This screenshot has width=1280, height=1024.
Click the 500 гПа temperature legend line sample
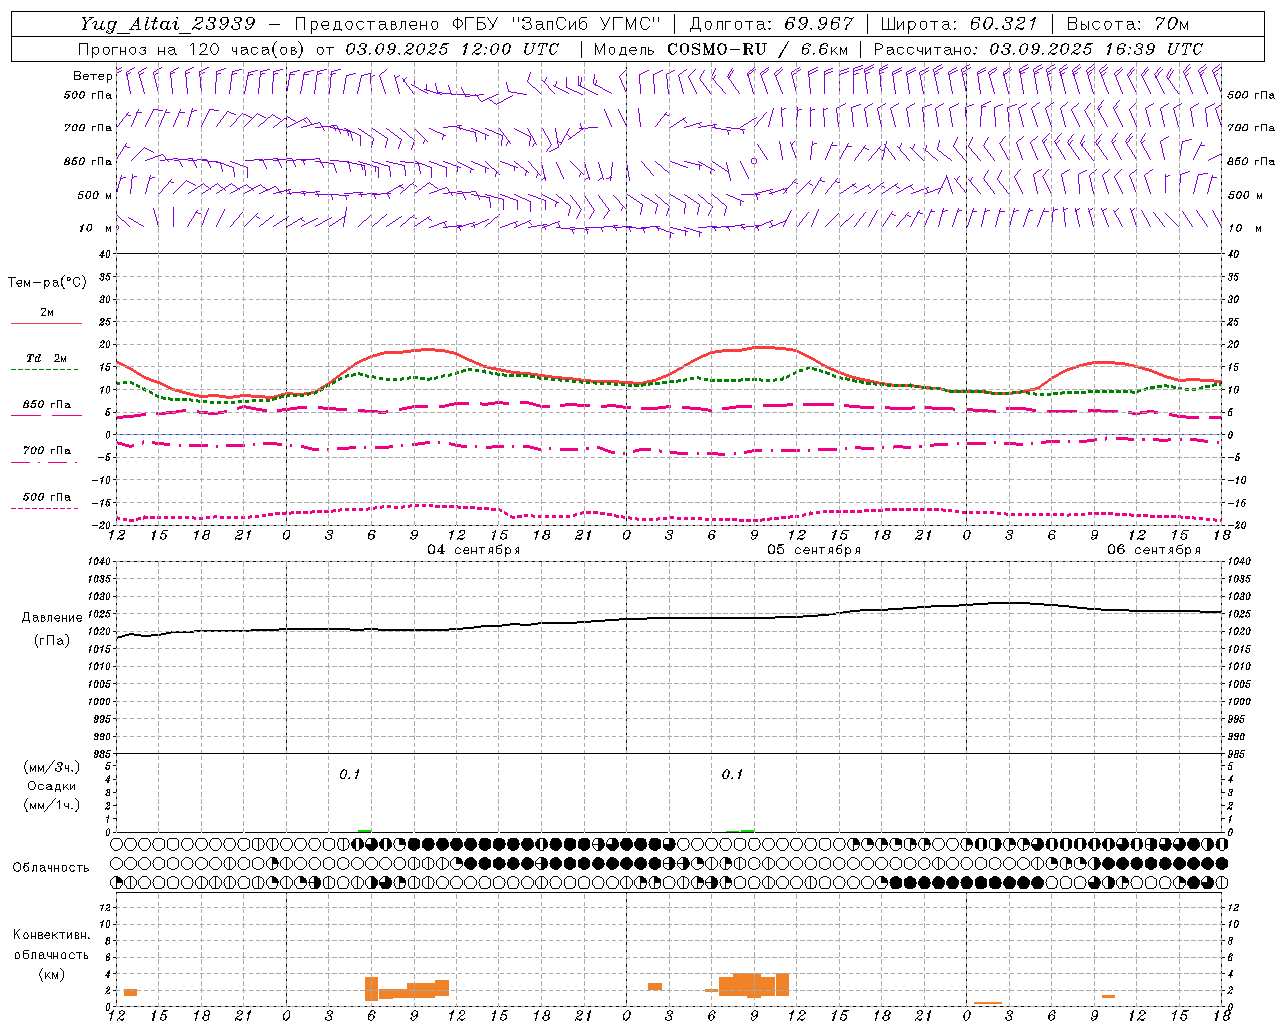tap(44, 508)
